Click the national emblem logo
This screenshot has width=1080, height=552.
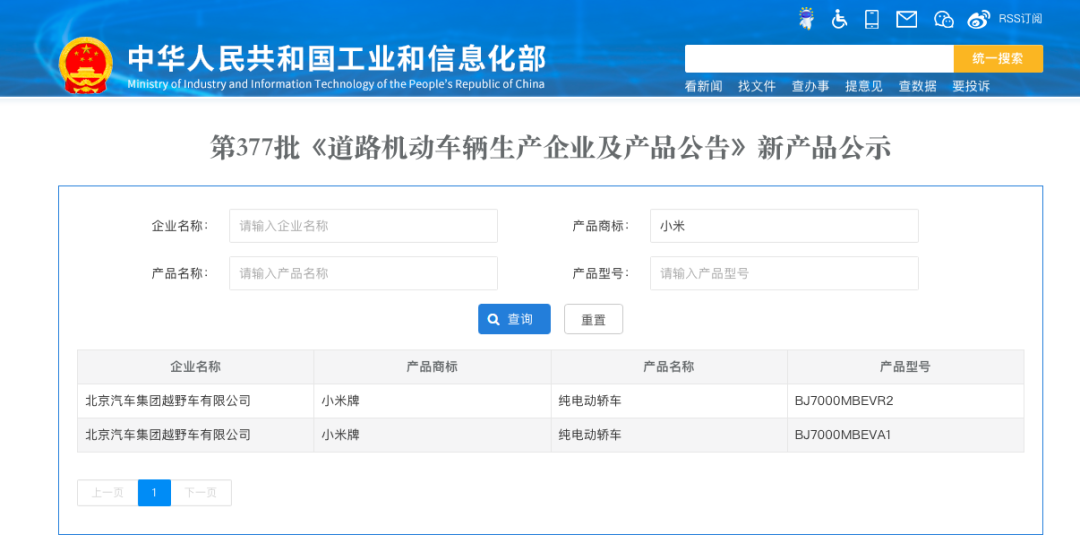[x=86, y=65]
